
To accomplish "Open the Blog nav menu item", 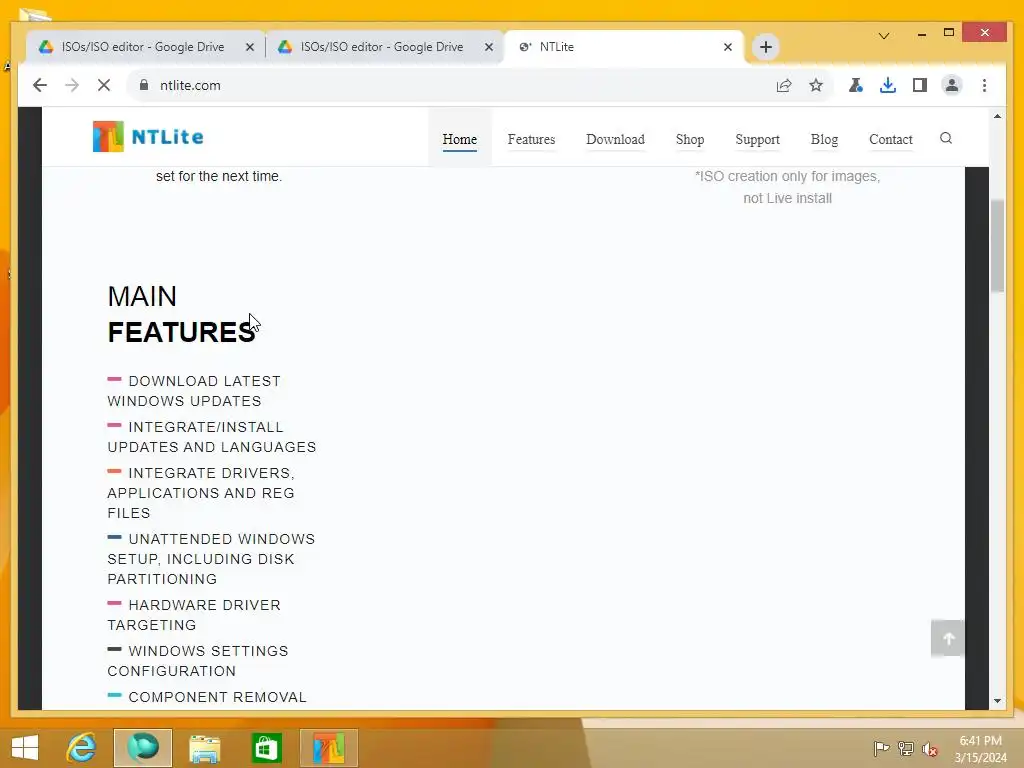I will [x=824, y=139].
